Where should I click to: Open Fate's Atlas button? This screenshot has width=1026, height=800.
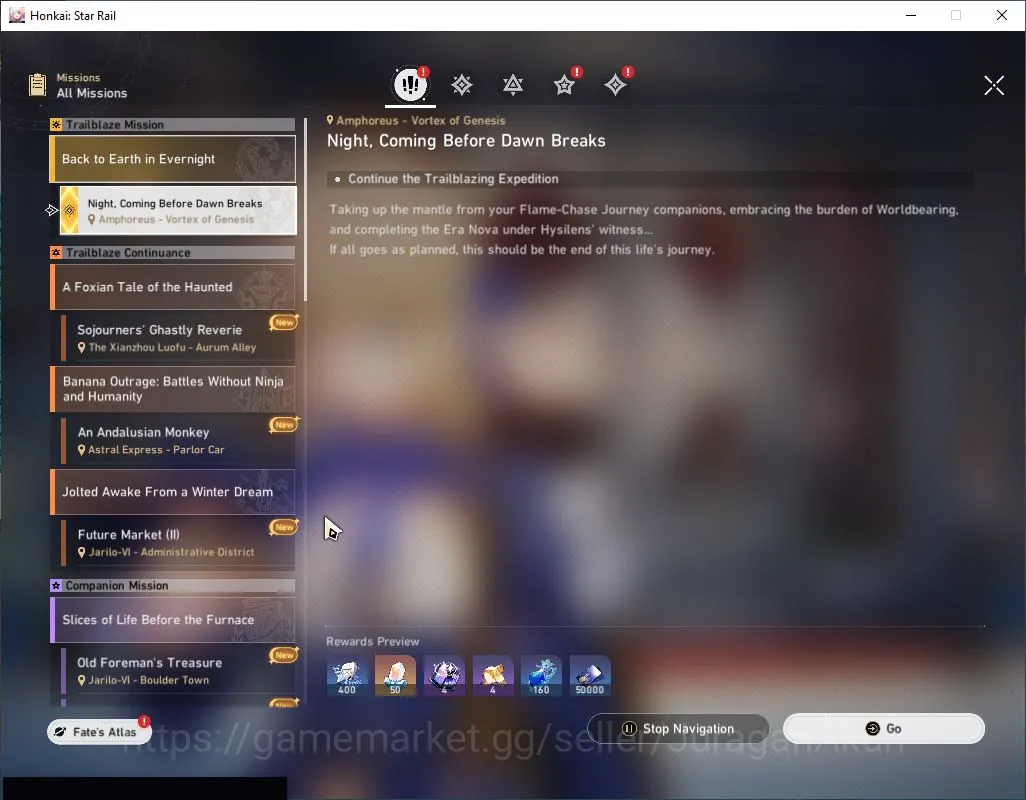pyautogui.click(x=99, y=732)
